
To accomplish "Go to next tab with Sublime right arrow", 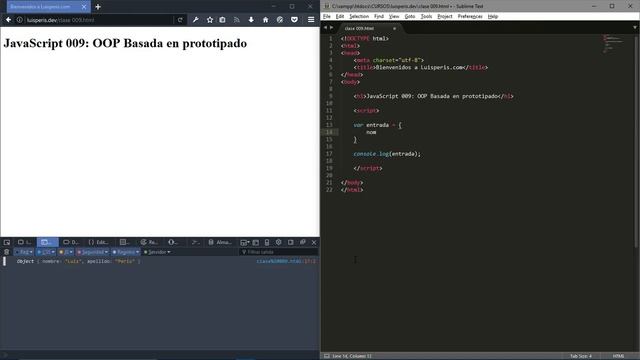I will click(331, 28).
